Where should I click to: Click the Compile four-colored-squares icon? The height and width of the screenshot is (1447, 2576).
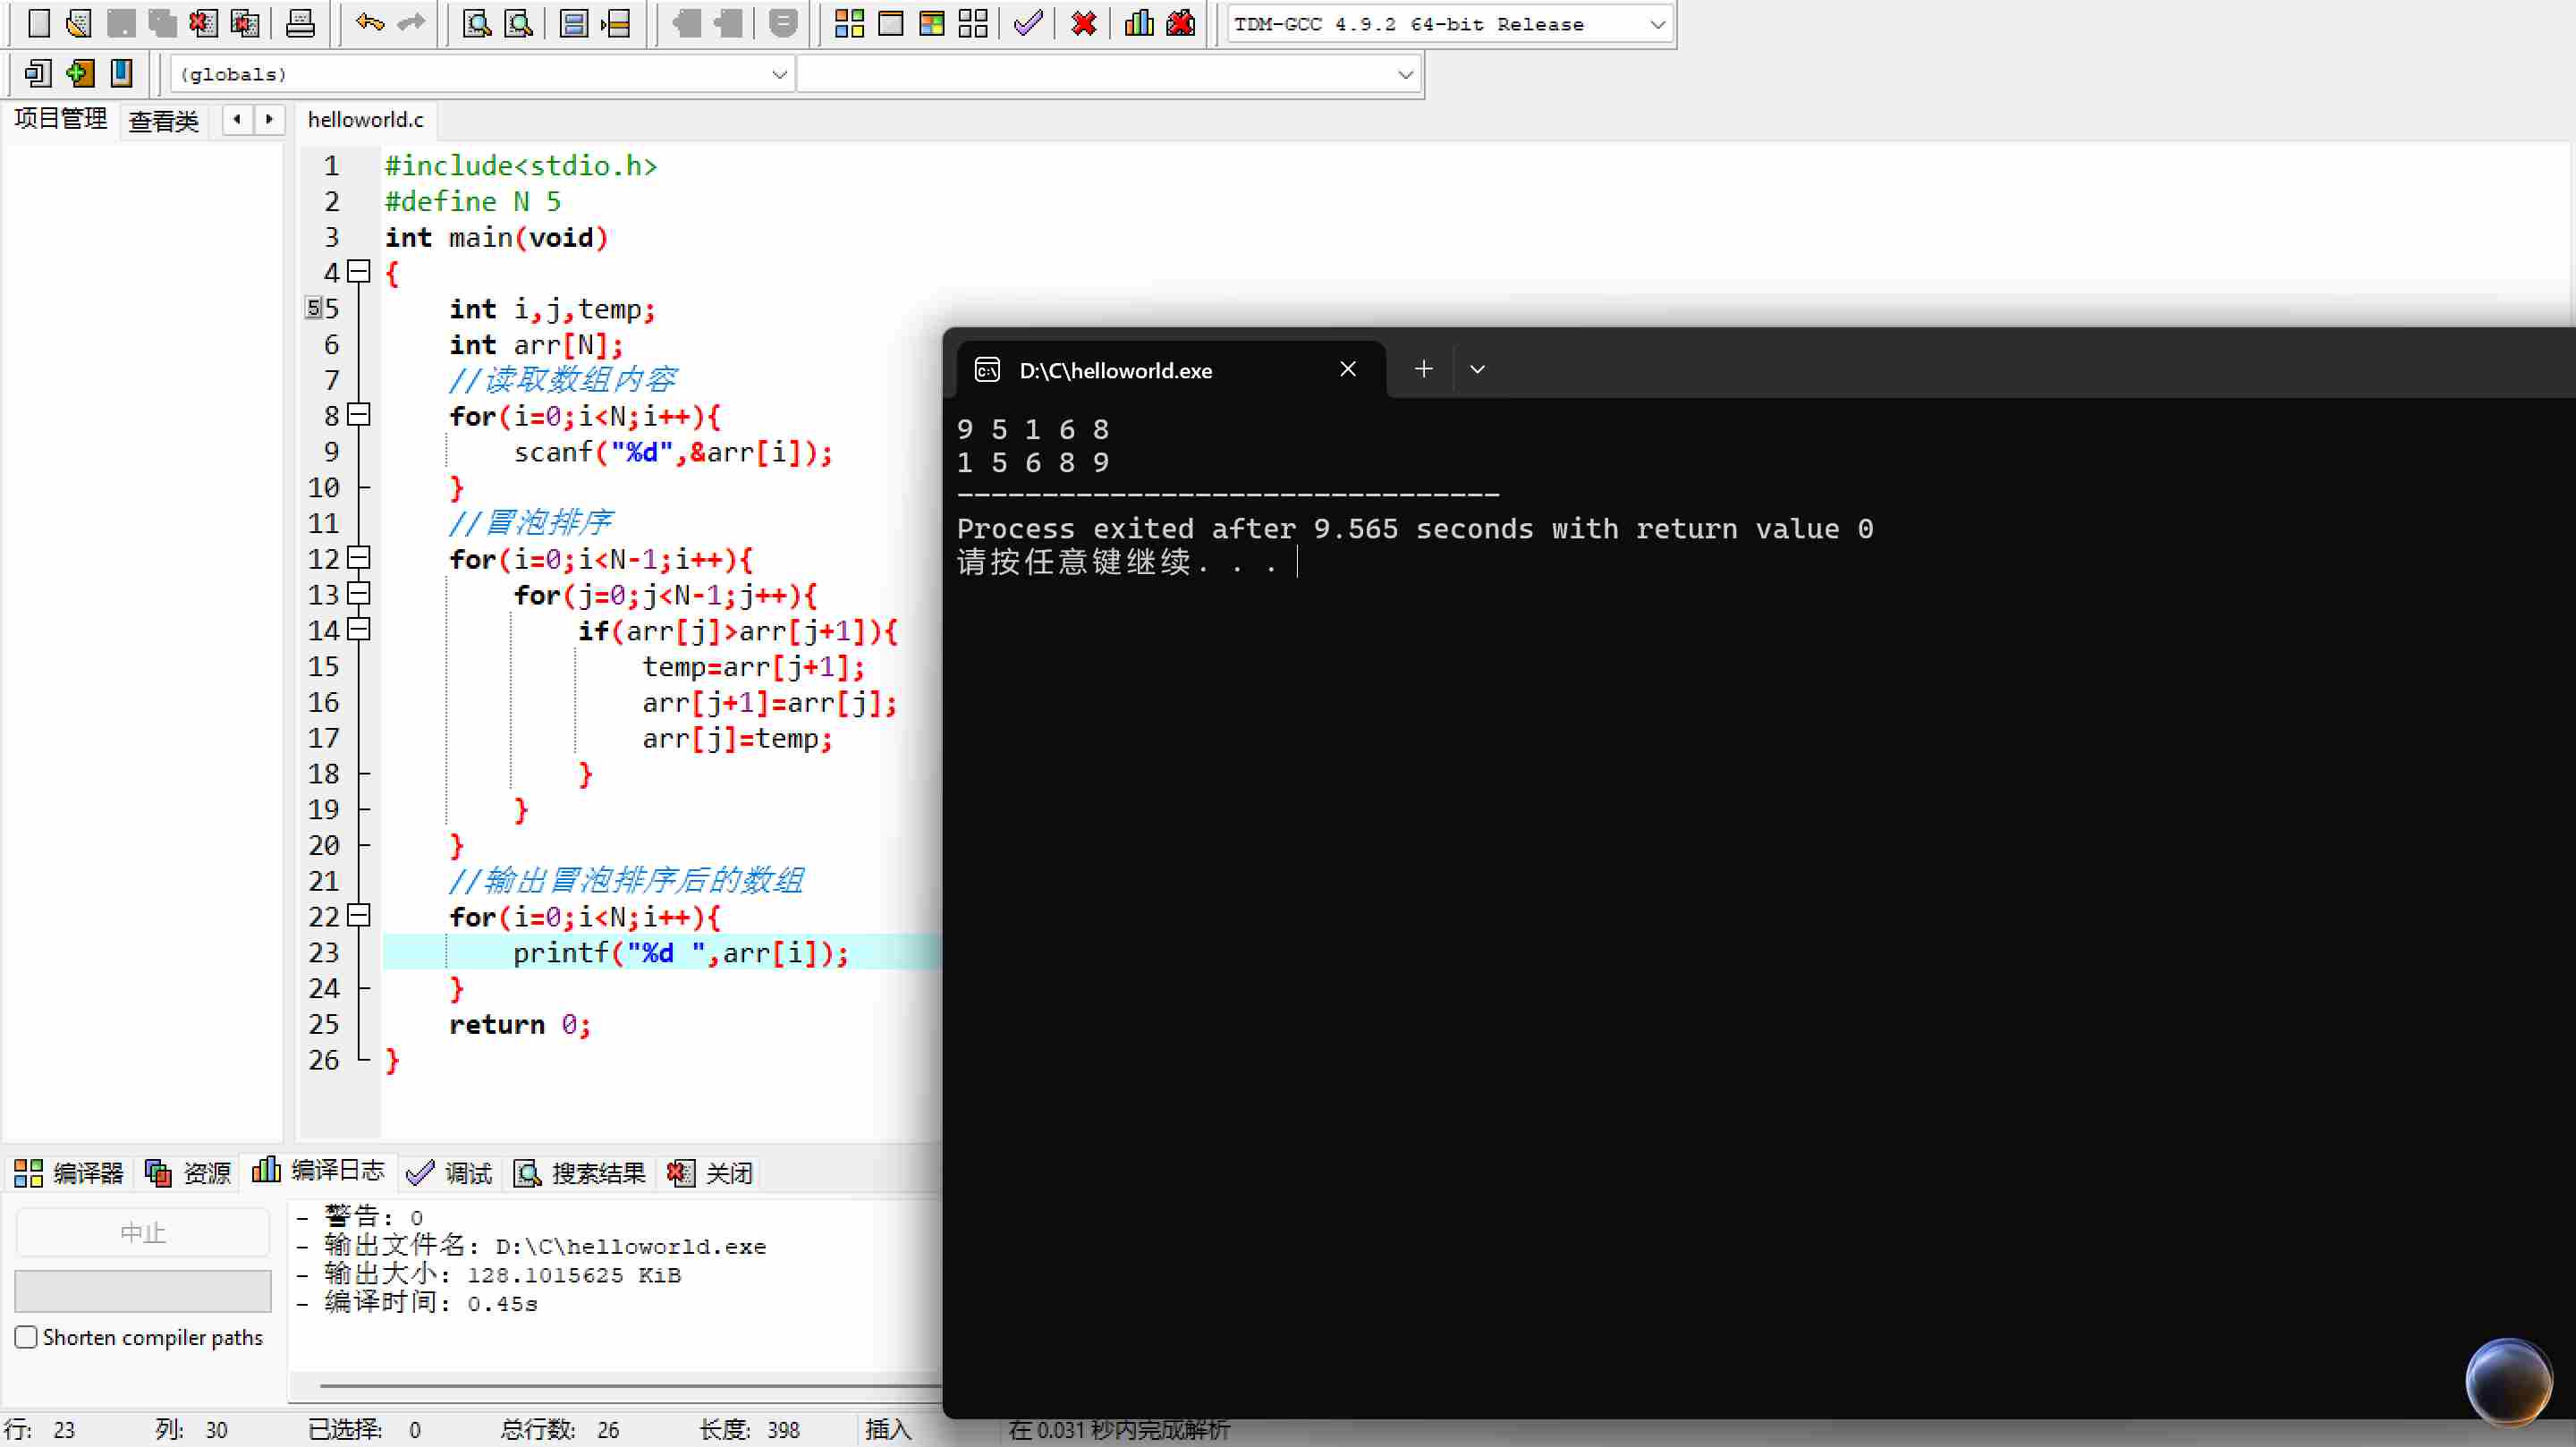[849, 22]
